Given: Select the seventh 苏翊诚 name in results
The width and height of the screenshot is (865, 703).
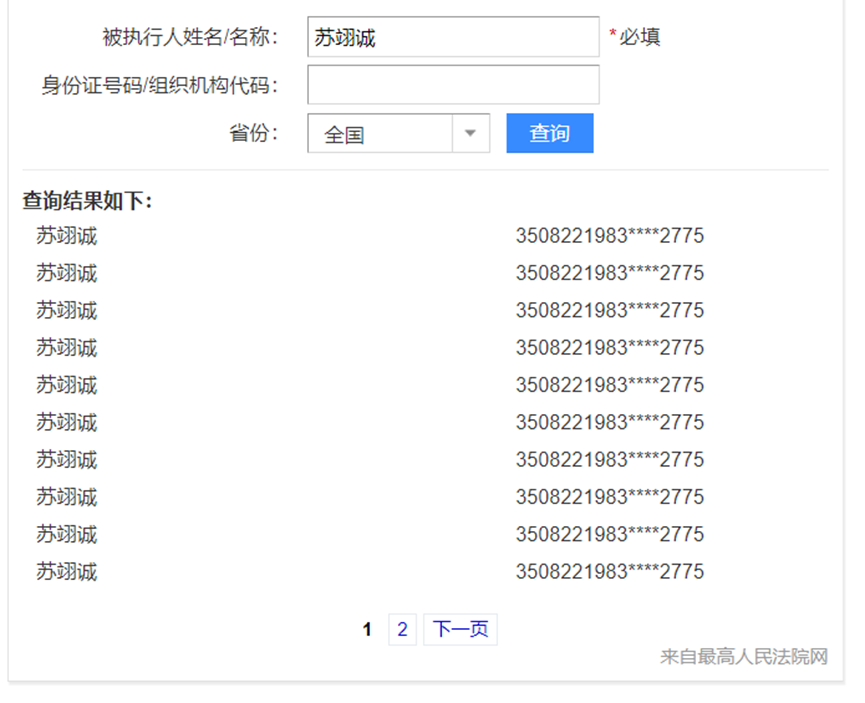Looking at the screenshot, I should point(67,460).
